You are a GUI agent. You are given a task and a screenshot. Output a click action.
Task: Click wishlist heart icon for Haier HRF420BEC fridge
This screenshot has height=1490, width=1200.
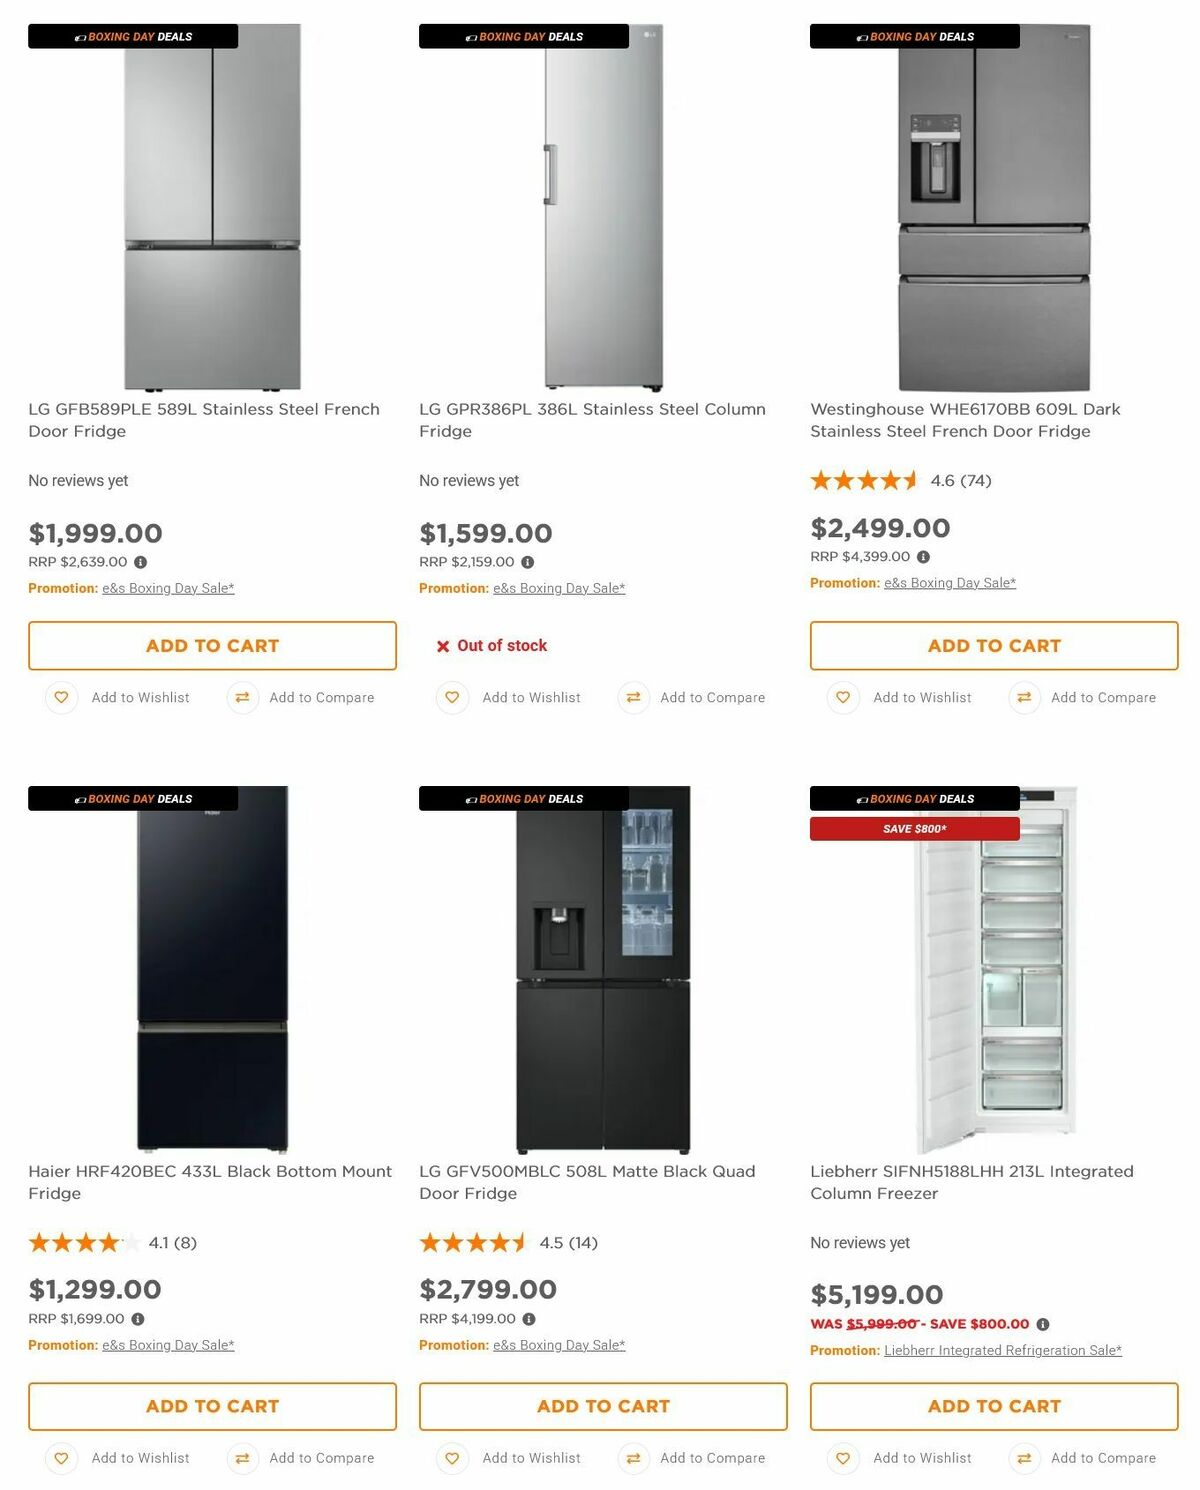(61, 1458)
